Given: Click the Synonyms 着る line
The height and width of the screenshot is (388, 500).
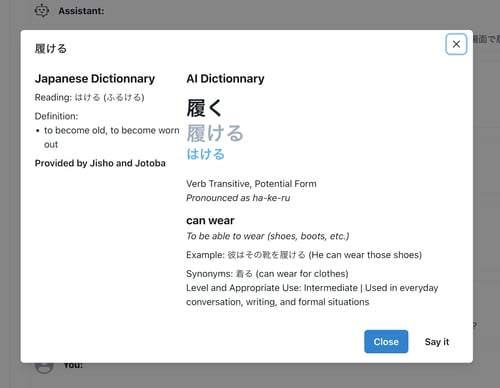Looking at the screenshot, I should pyautogui.click(x=267, y=274).
